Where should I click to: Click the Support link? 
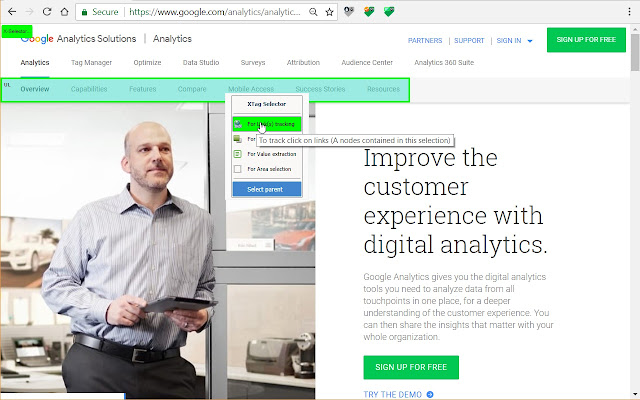coord(469,41)
